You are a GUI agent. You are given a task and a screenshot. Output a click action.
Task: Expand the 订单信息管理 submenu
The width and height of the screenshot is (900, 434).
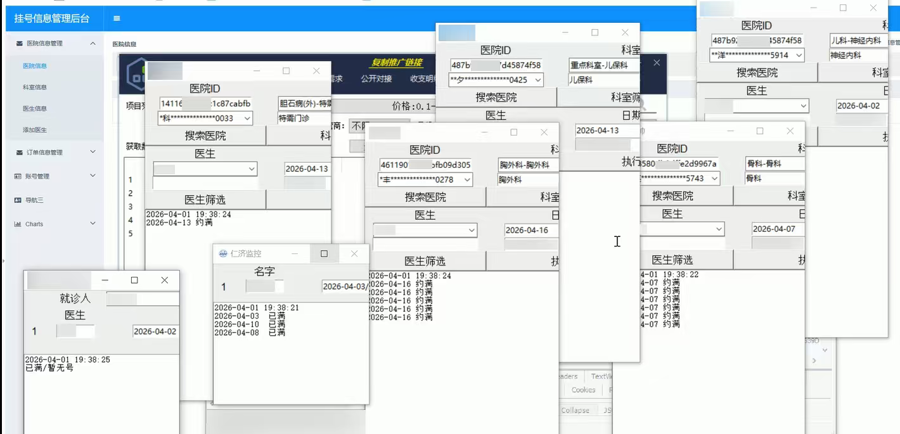point(93,153)
